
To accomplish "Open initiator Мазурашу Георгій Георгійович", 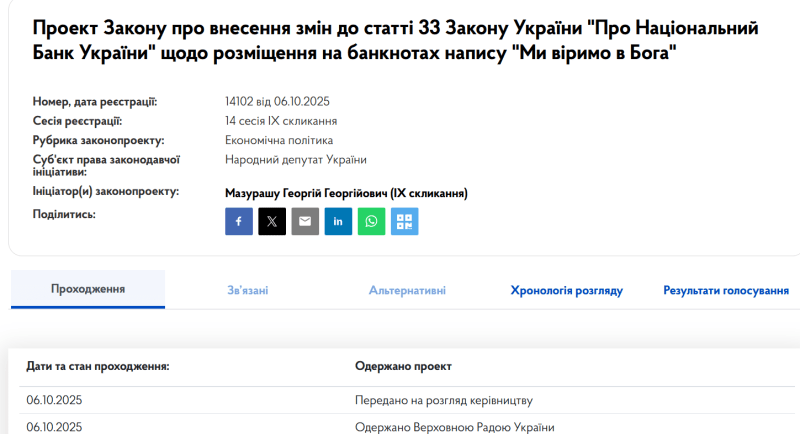I will tap(346, 193).
